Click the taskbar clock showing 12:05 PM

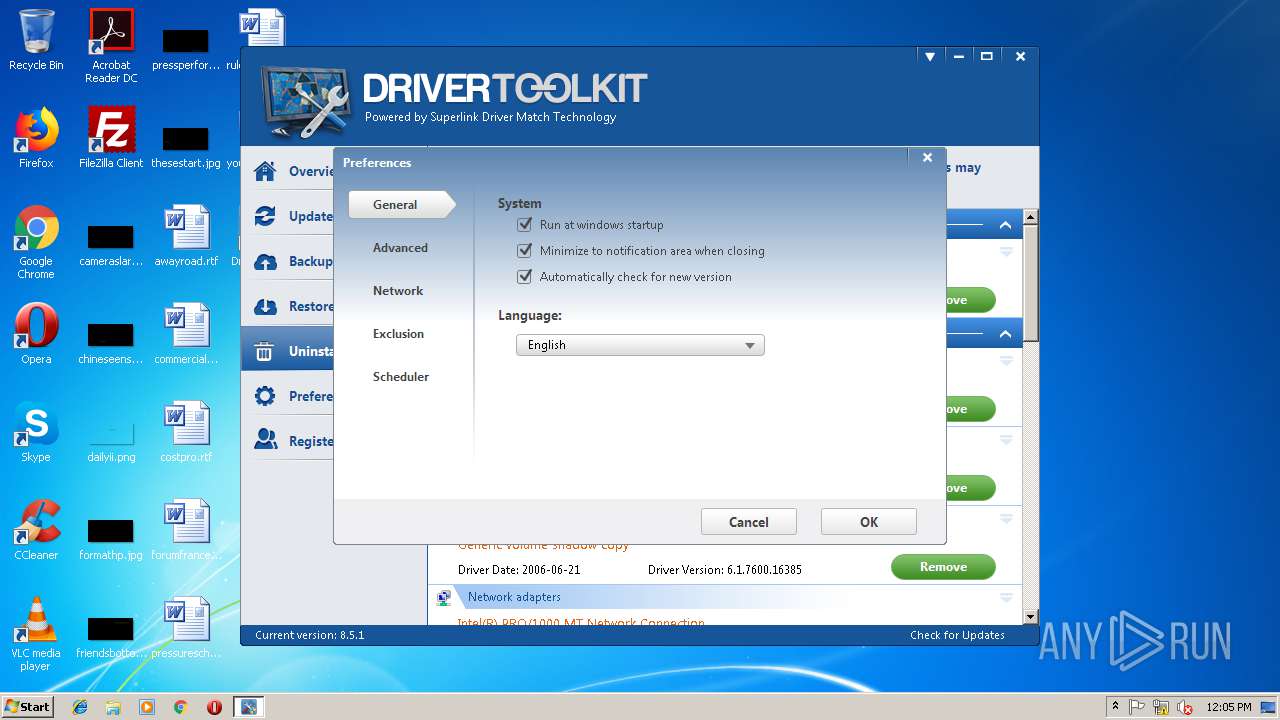point(1229,707)
